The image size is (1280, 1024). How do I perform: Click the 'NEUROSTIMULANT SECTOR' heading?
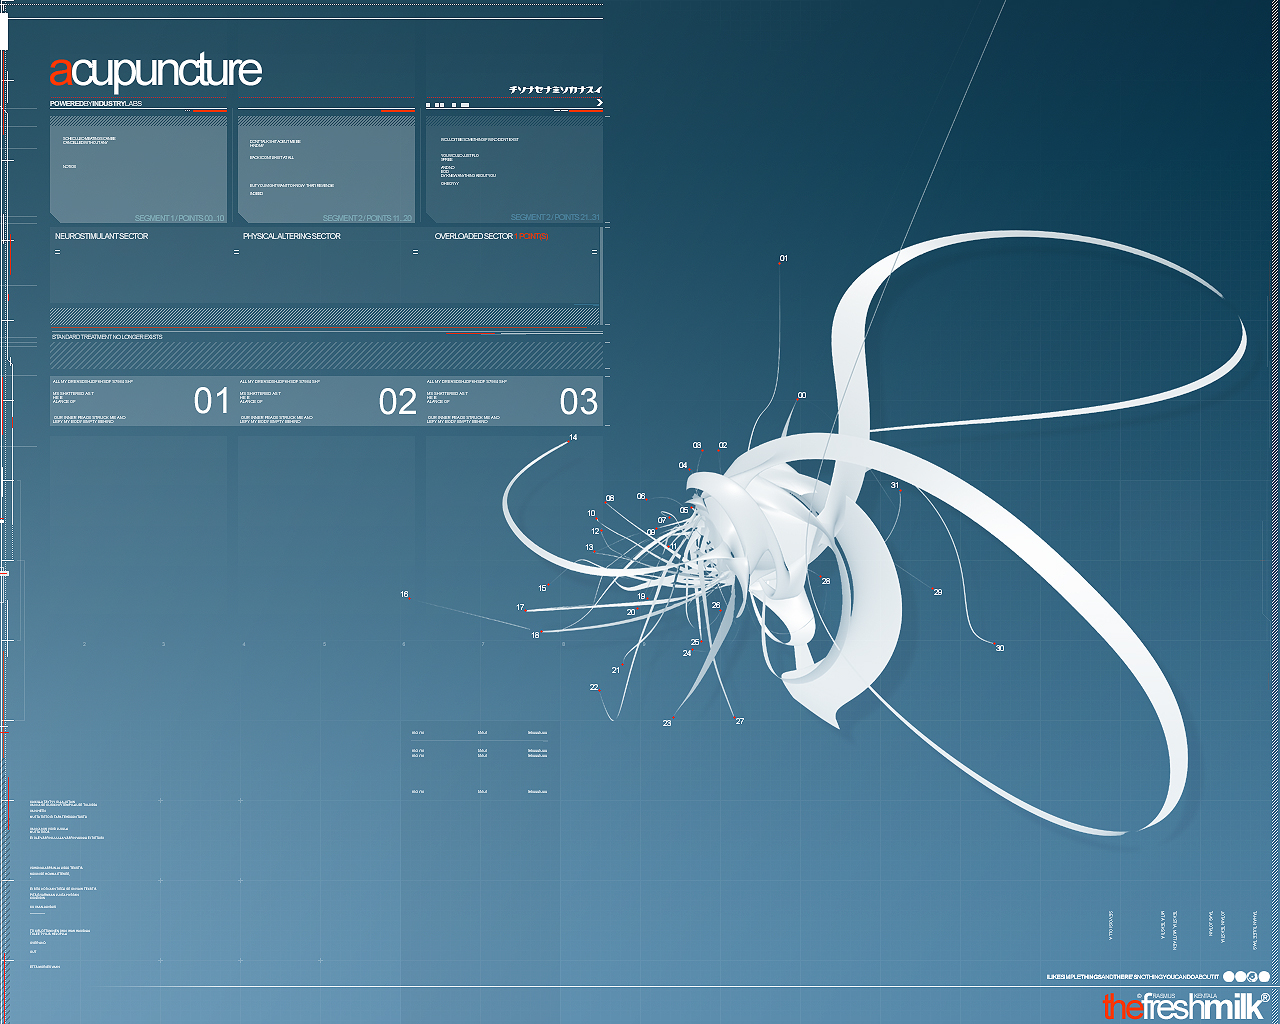tap(101, 237)
